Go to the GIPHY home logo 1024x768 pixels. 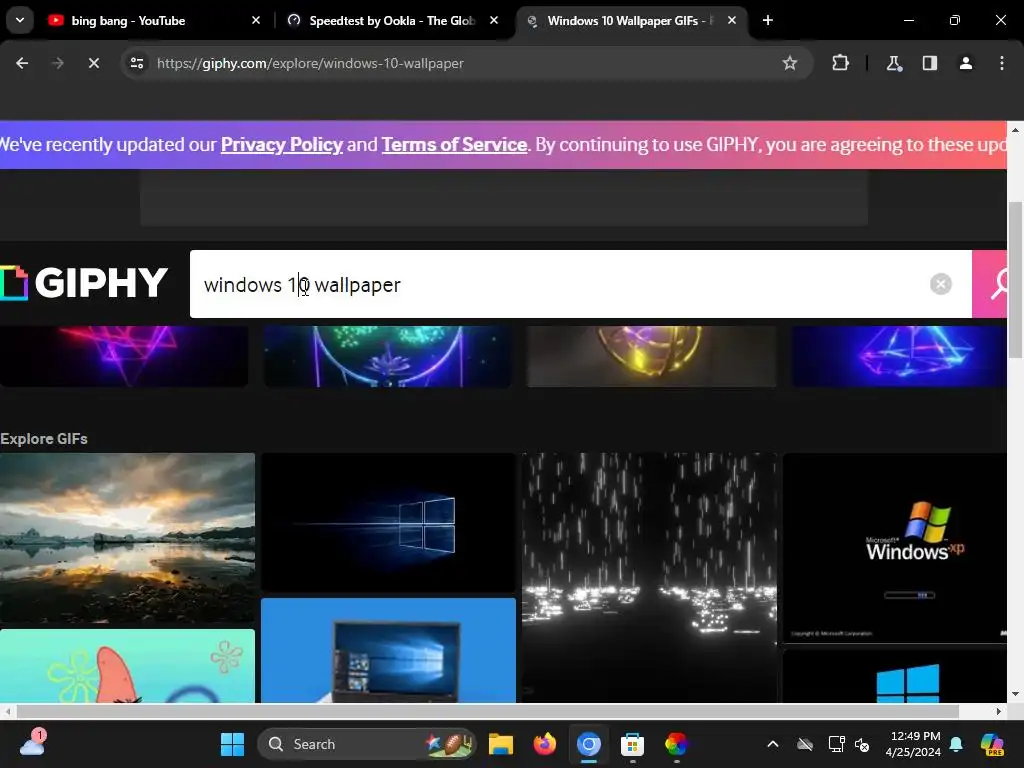click(x=84, y=283)
